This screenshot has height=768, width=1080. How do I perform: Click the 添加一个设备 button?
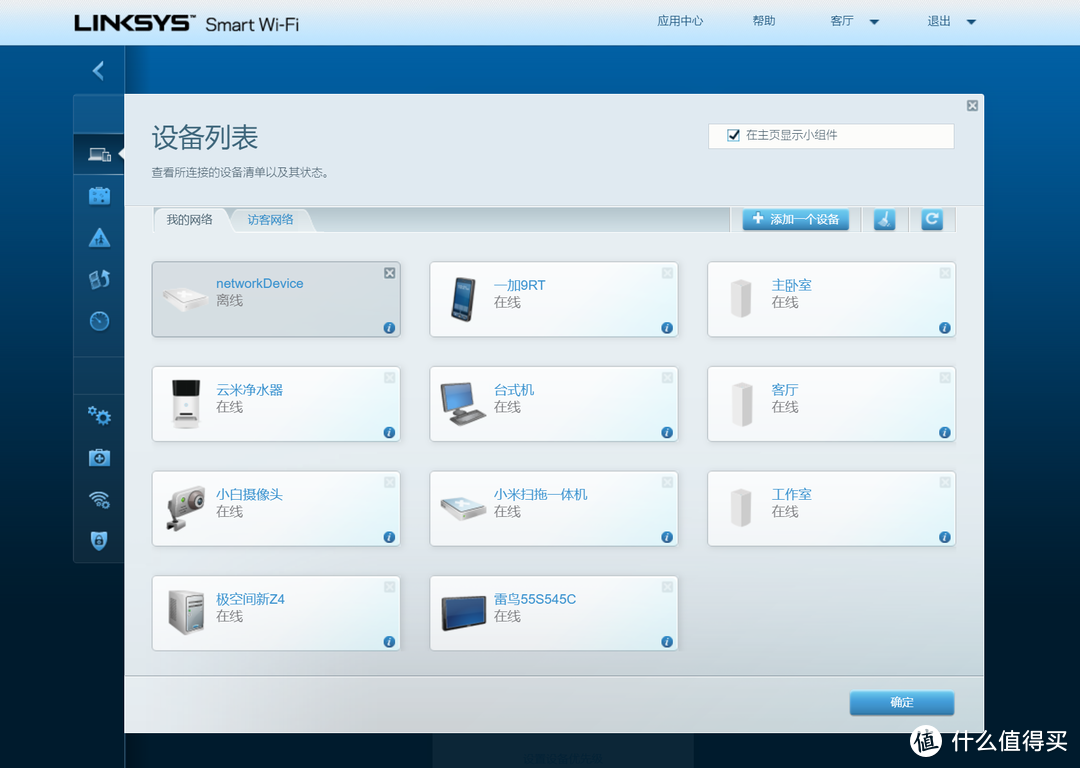[x=796, y=220]
